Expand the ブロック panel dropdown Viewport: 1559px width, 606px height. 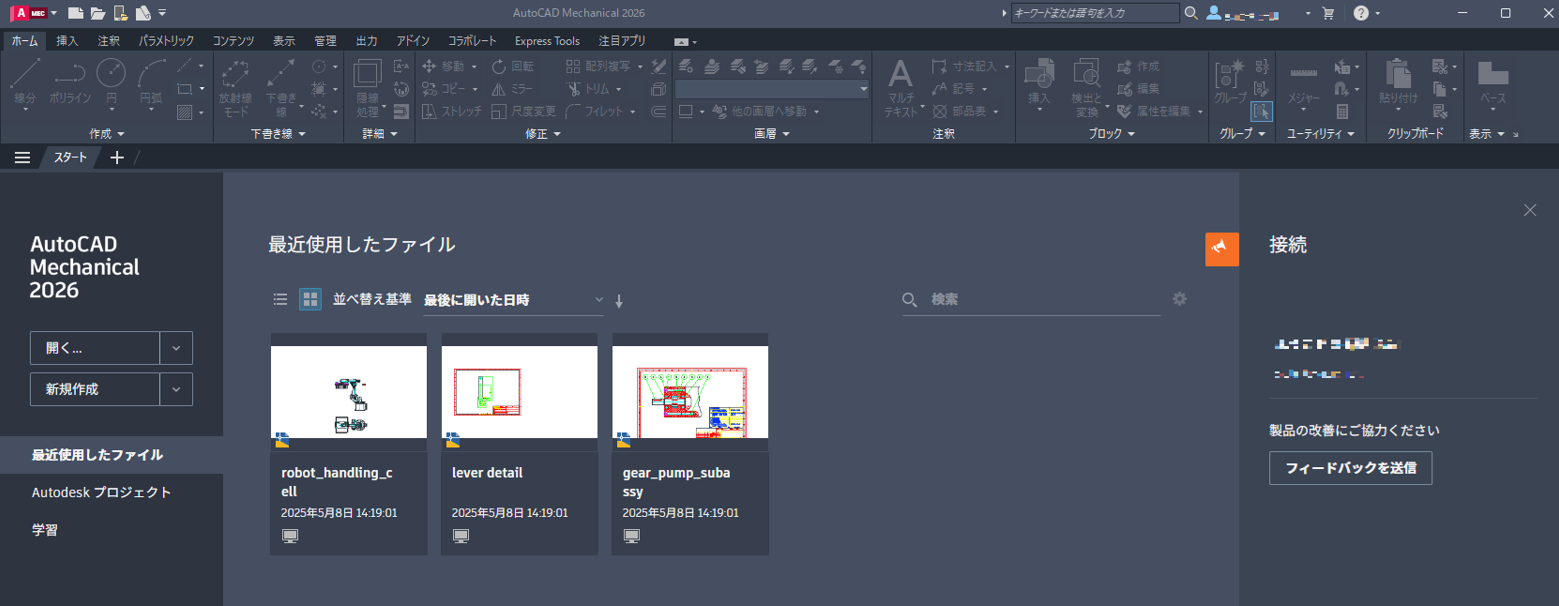1110,133
